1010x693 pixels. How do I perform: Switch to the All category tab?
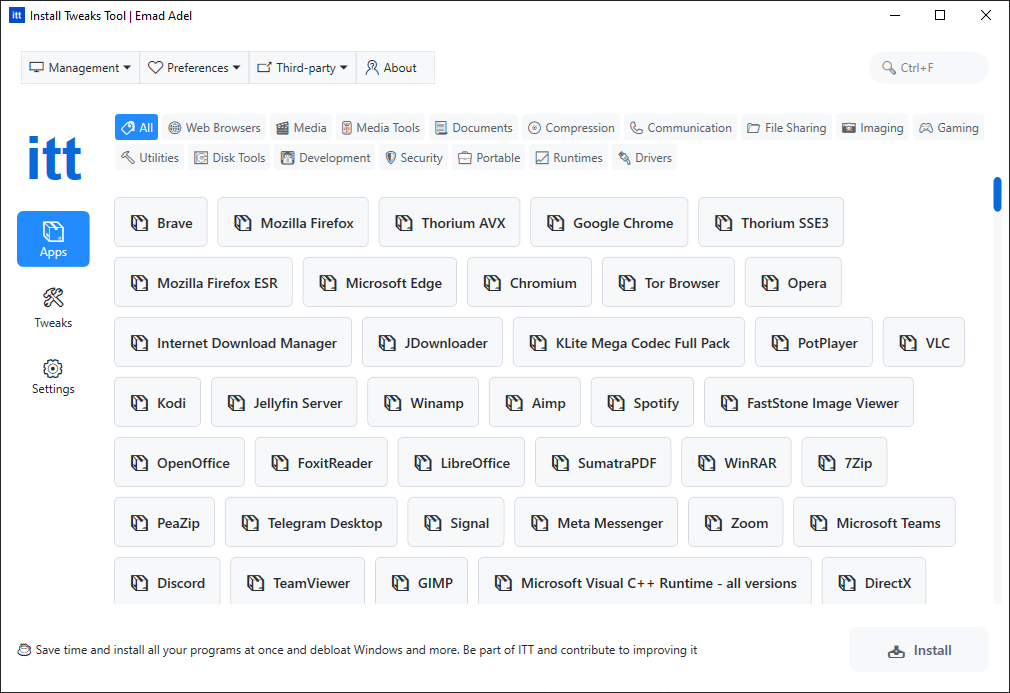[136, 128]
